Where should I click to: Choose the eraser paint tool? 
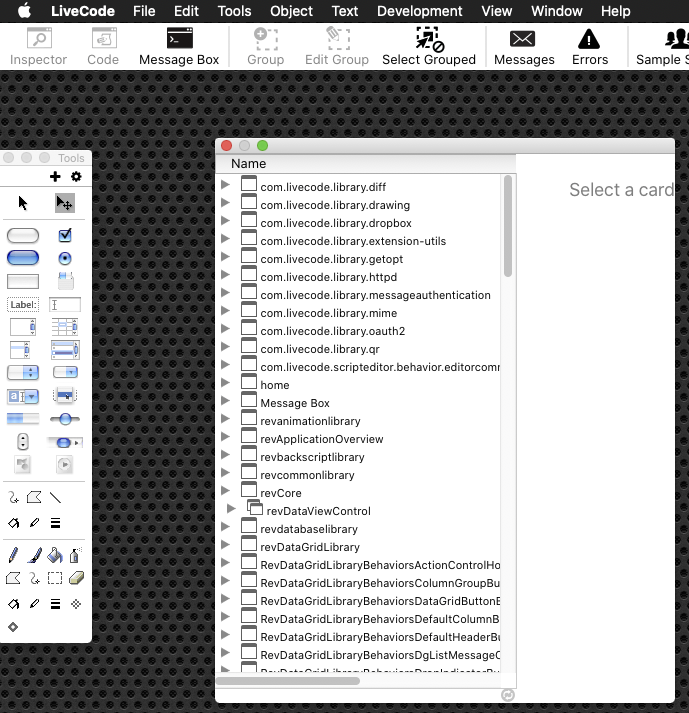click(x=76, y=578)
